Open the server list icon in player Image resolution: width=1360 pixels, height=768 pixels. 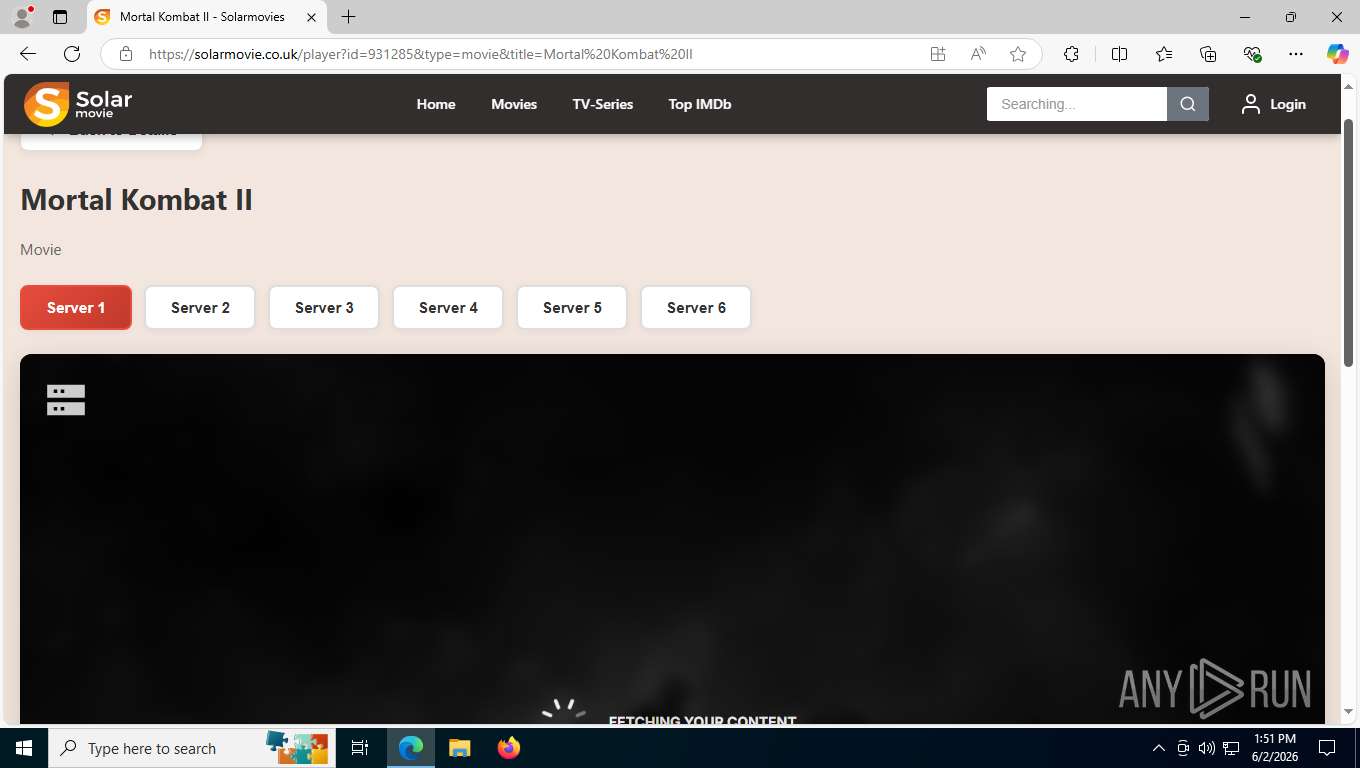point(66,400)
